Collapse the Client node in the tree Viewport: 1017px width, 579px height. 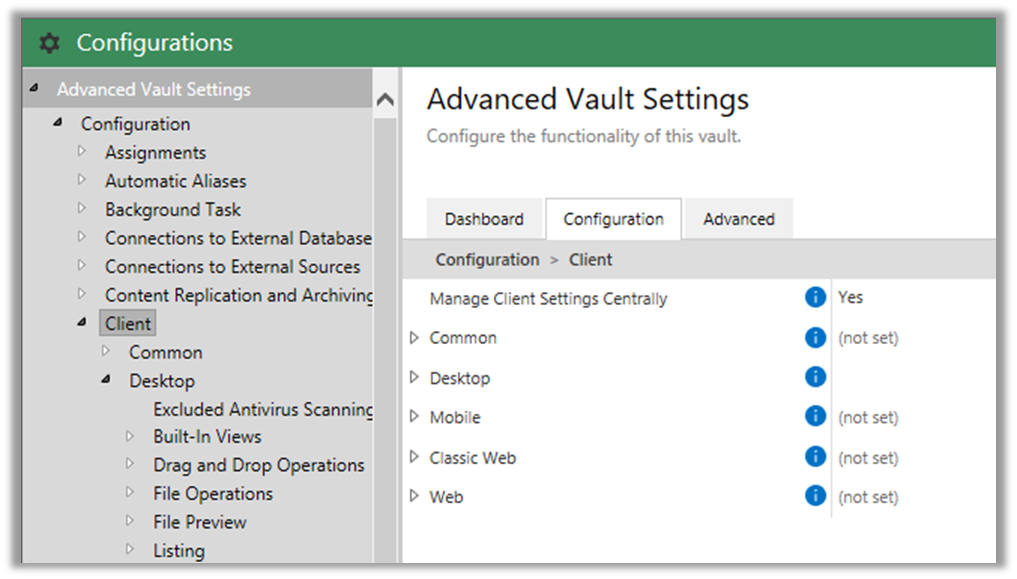click(x=82, y=322)
